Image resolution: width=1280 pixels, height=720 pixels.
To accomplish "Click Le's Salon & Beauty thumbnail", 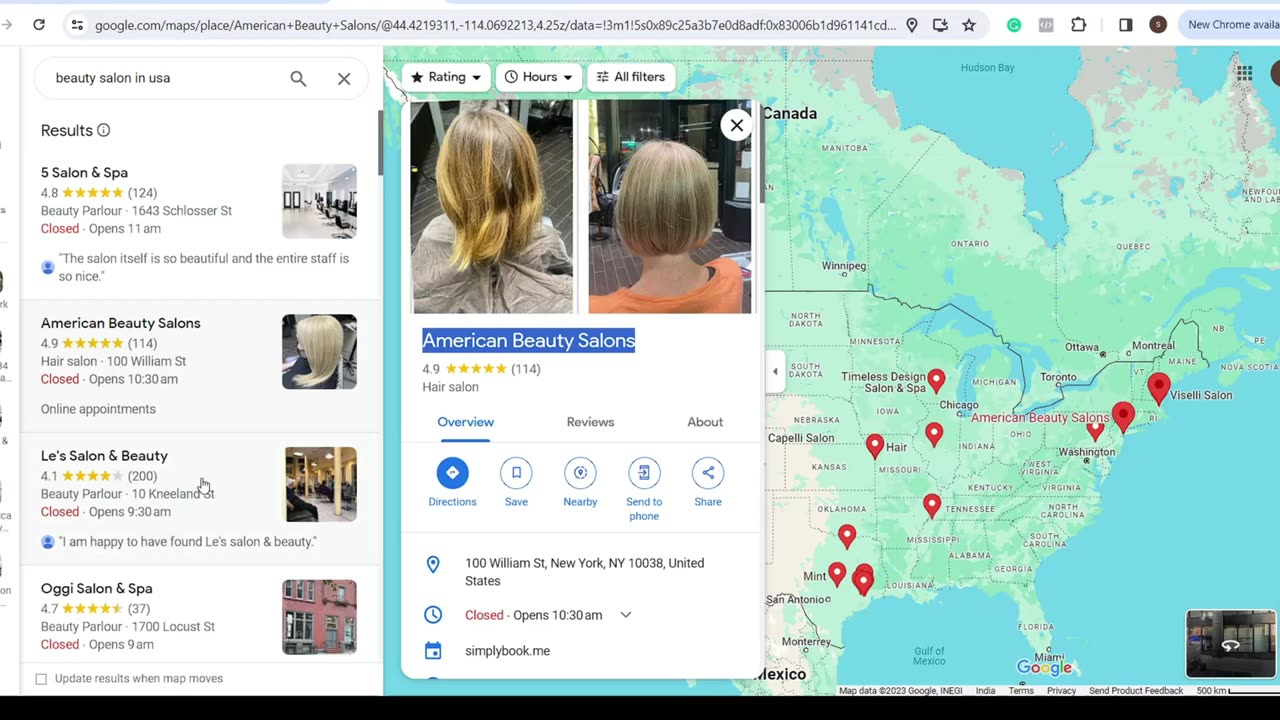I will (x=320, y=484).
